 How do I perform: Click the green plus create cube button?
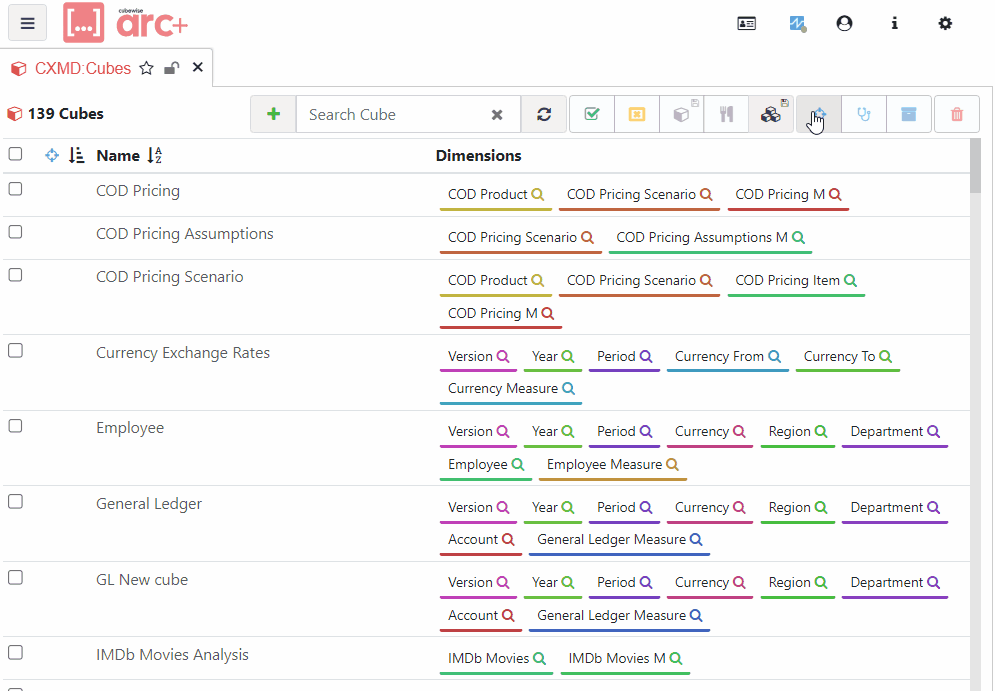pyautogui.click(x=273, y=115)
